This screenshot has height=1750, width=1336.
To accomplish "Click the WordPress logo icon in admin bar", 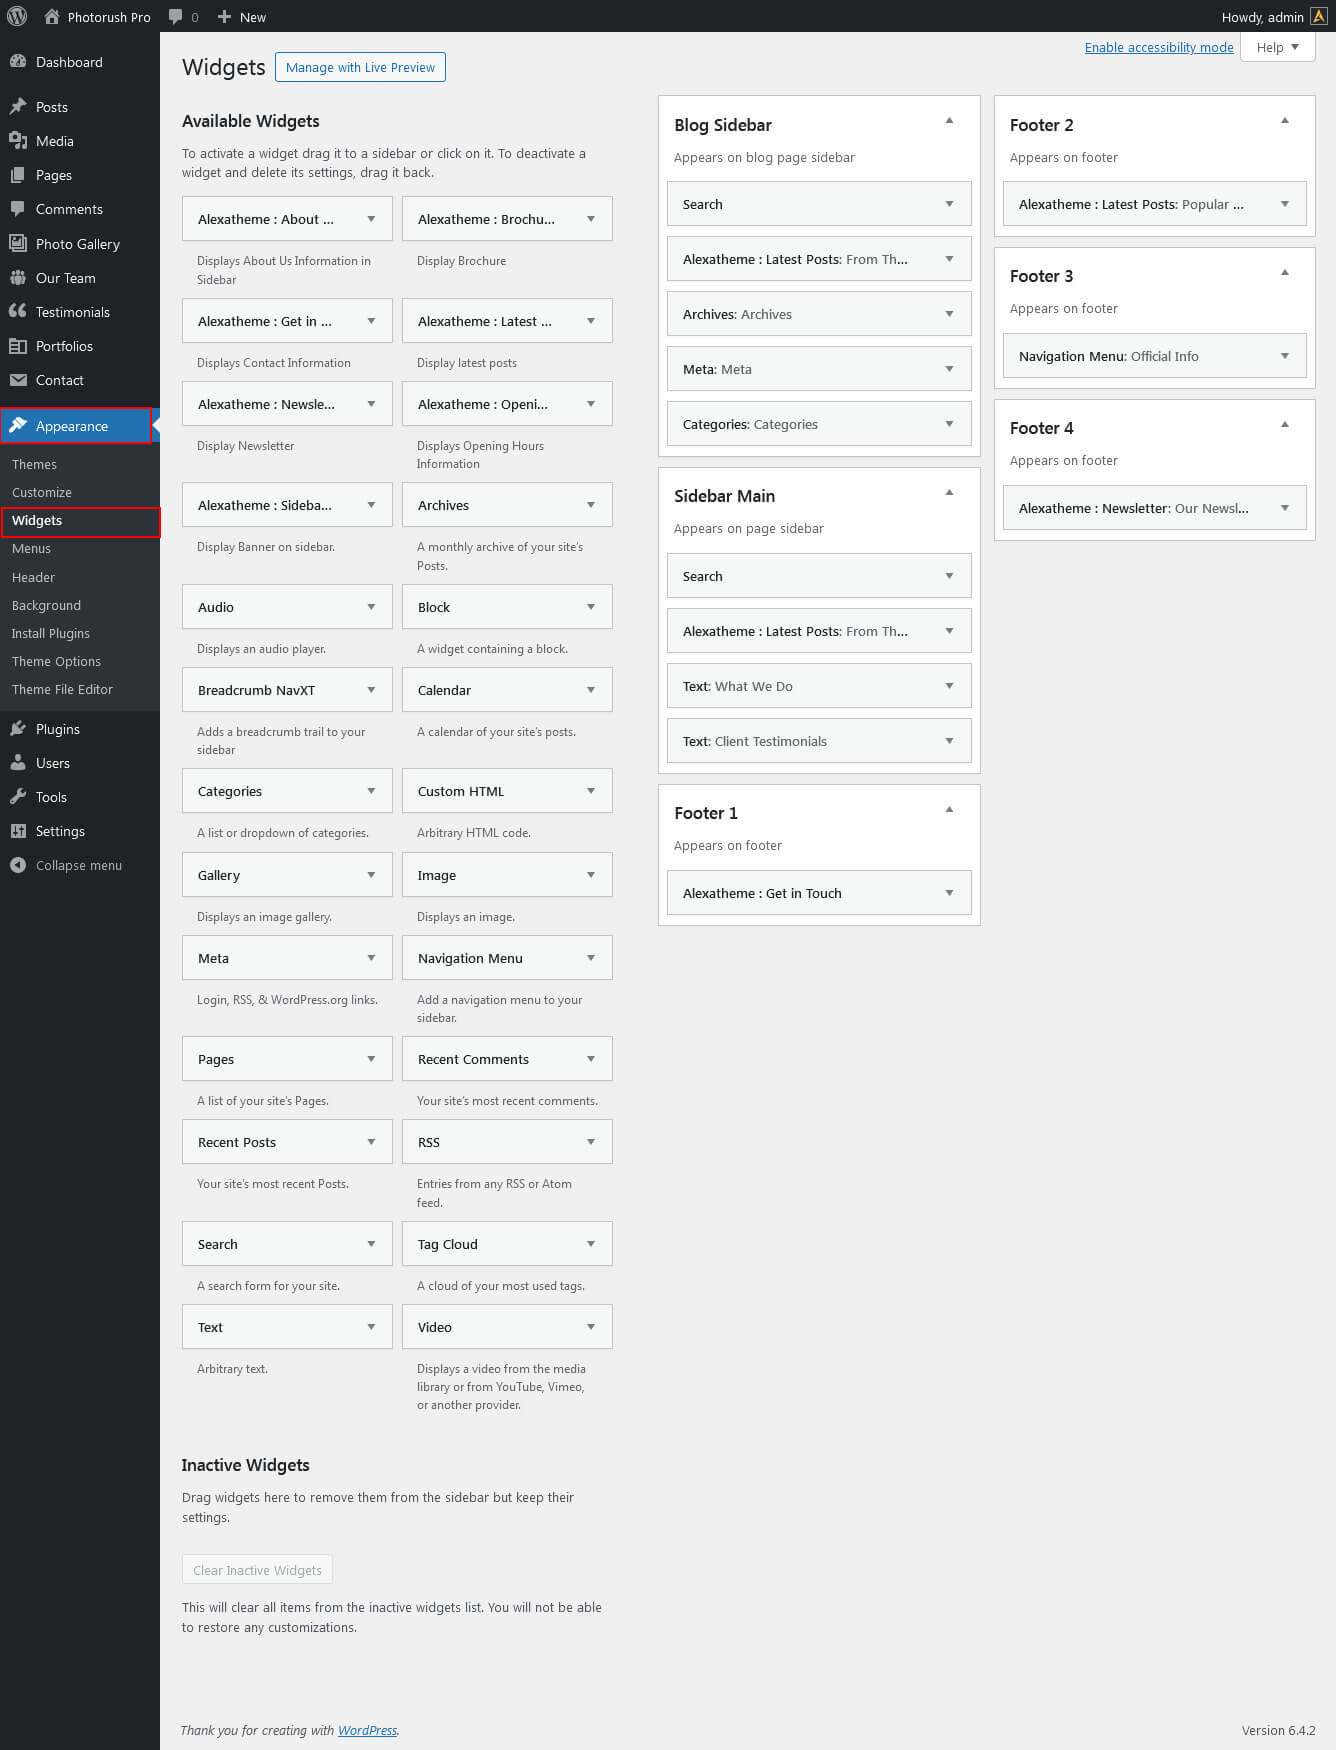I will click(17, 16).
